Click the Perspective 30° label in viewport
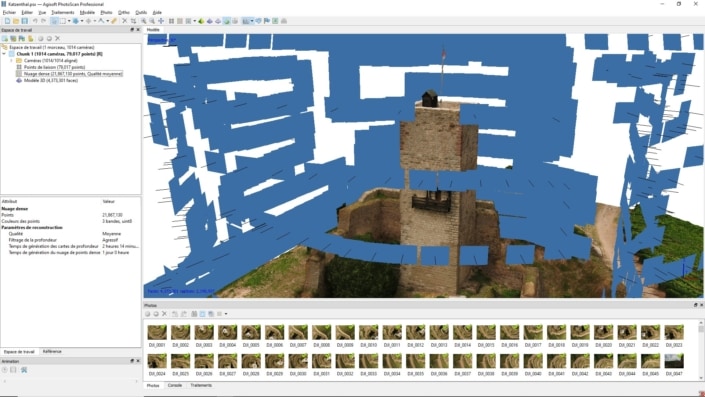This screenshot has width=705, height=397. pos(162,40)
